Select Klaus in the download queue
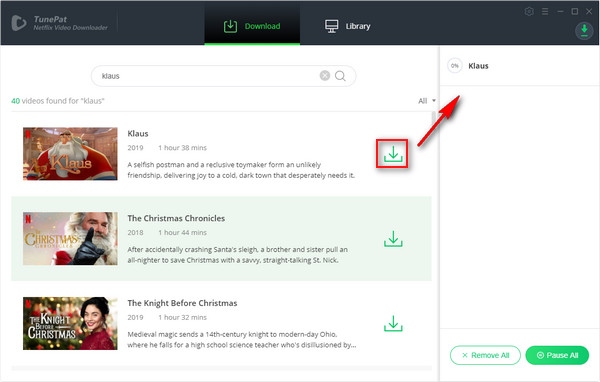Viewport: 600px width, 382px height. pos(520,66)
